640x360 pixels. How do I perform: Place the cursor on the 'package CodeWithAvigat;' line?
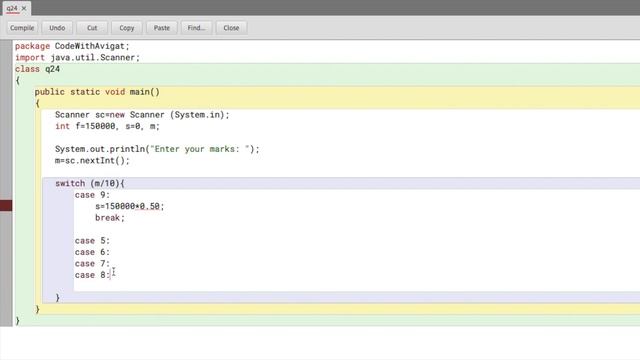pyautogui.click(x=72, y=46)
